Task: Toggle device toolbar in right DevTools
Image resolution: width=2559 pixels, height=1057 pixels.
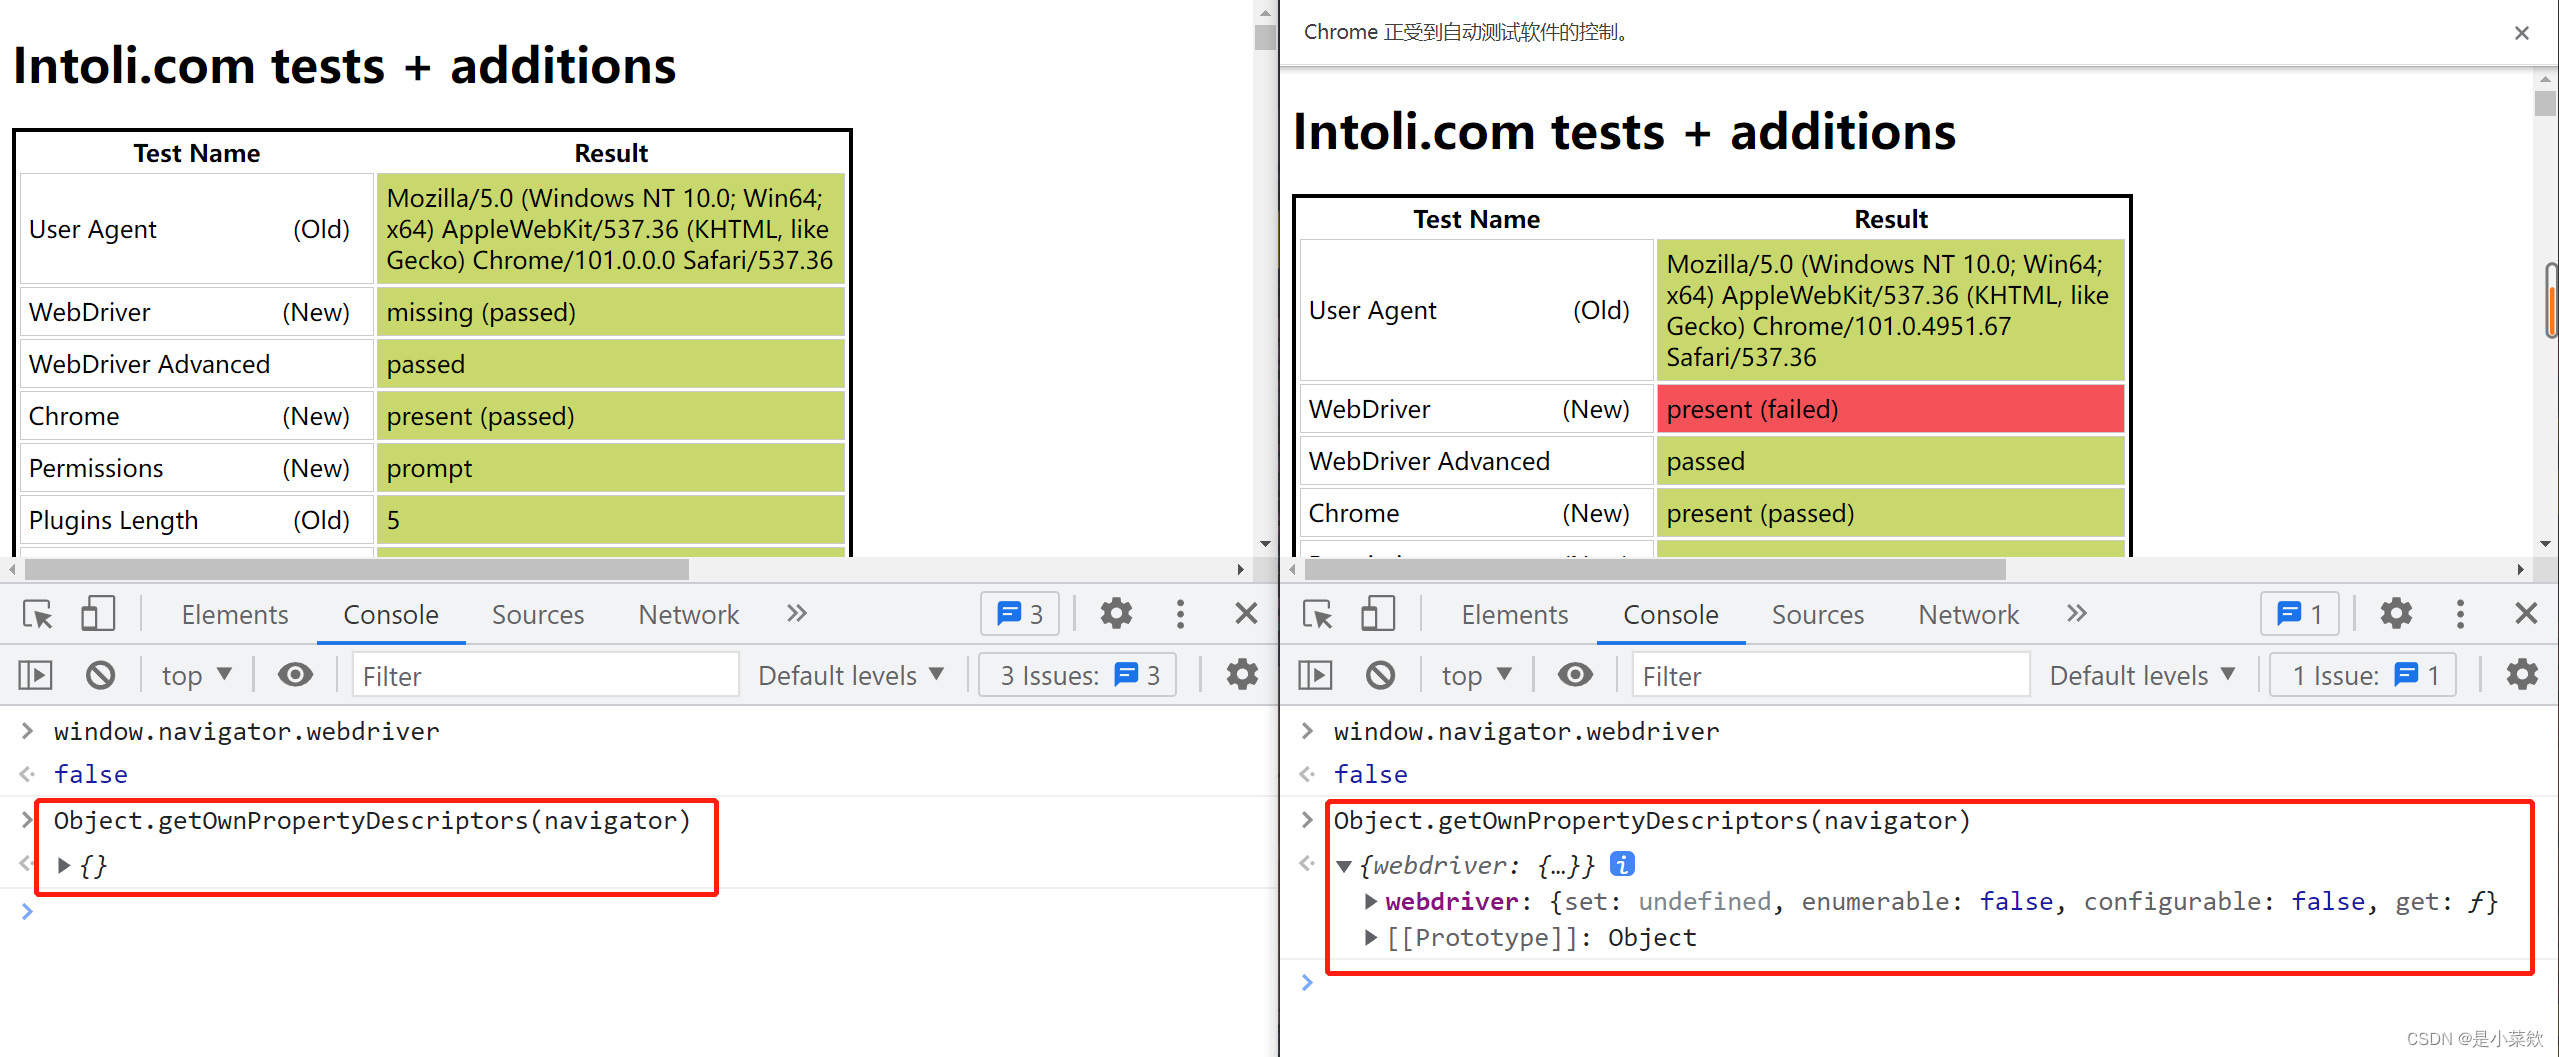Action: [1377, 614]
